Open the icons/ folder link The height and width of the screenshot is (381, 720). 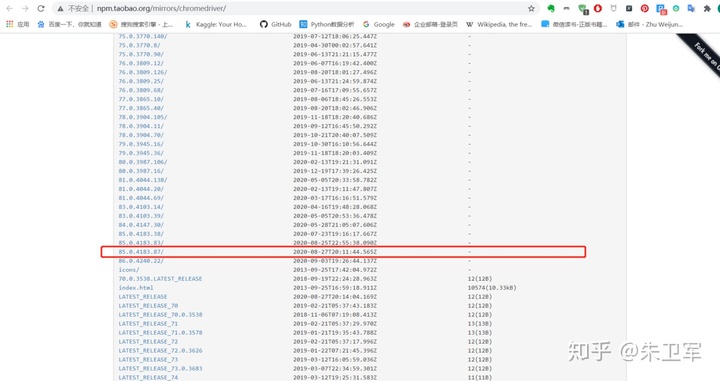pos(129,269)
